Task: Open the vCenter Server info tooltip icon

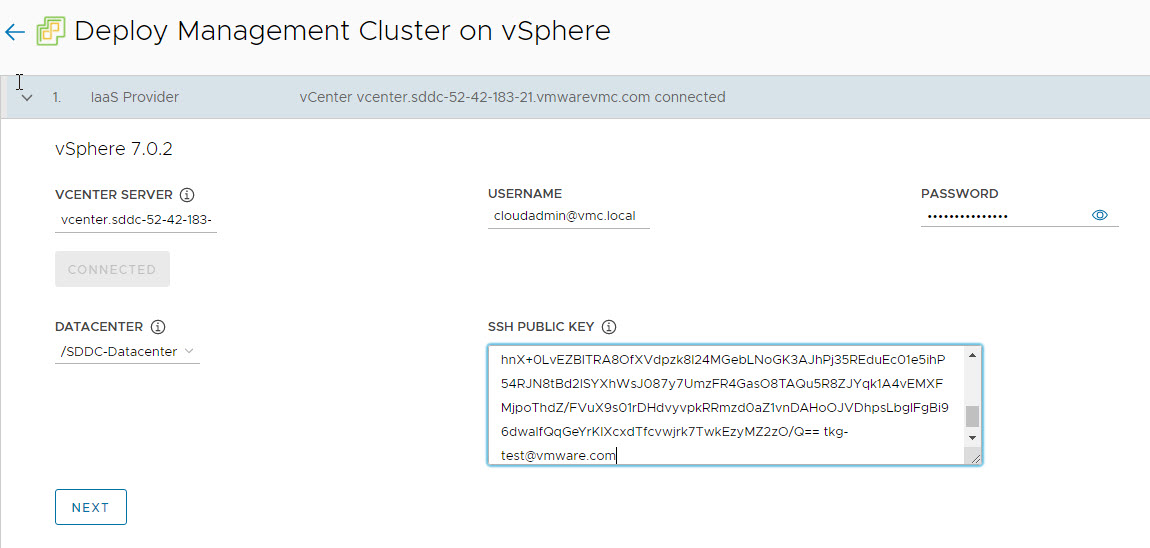Action: click(187, 195)
